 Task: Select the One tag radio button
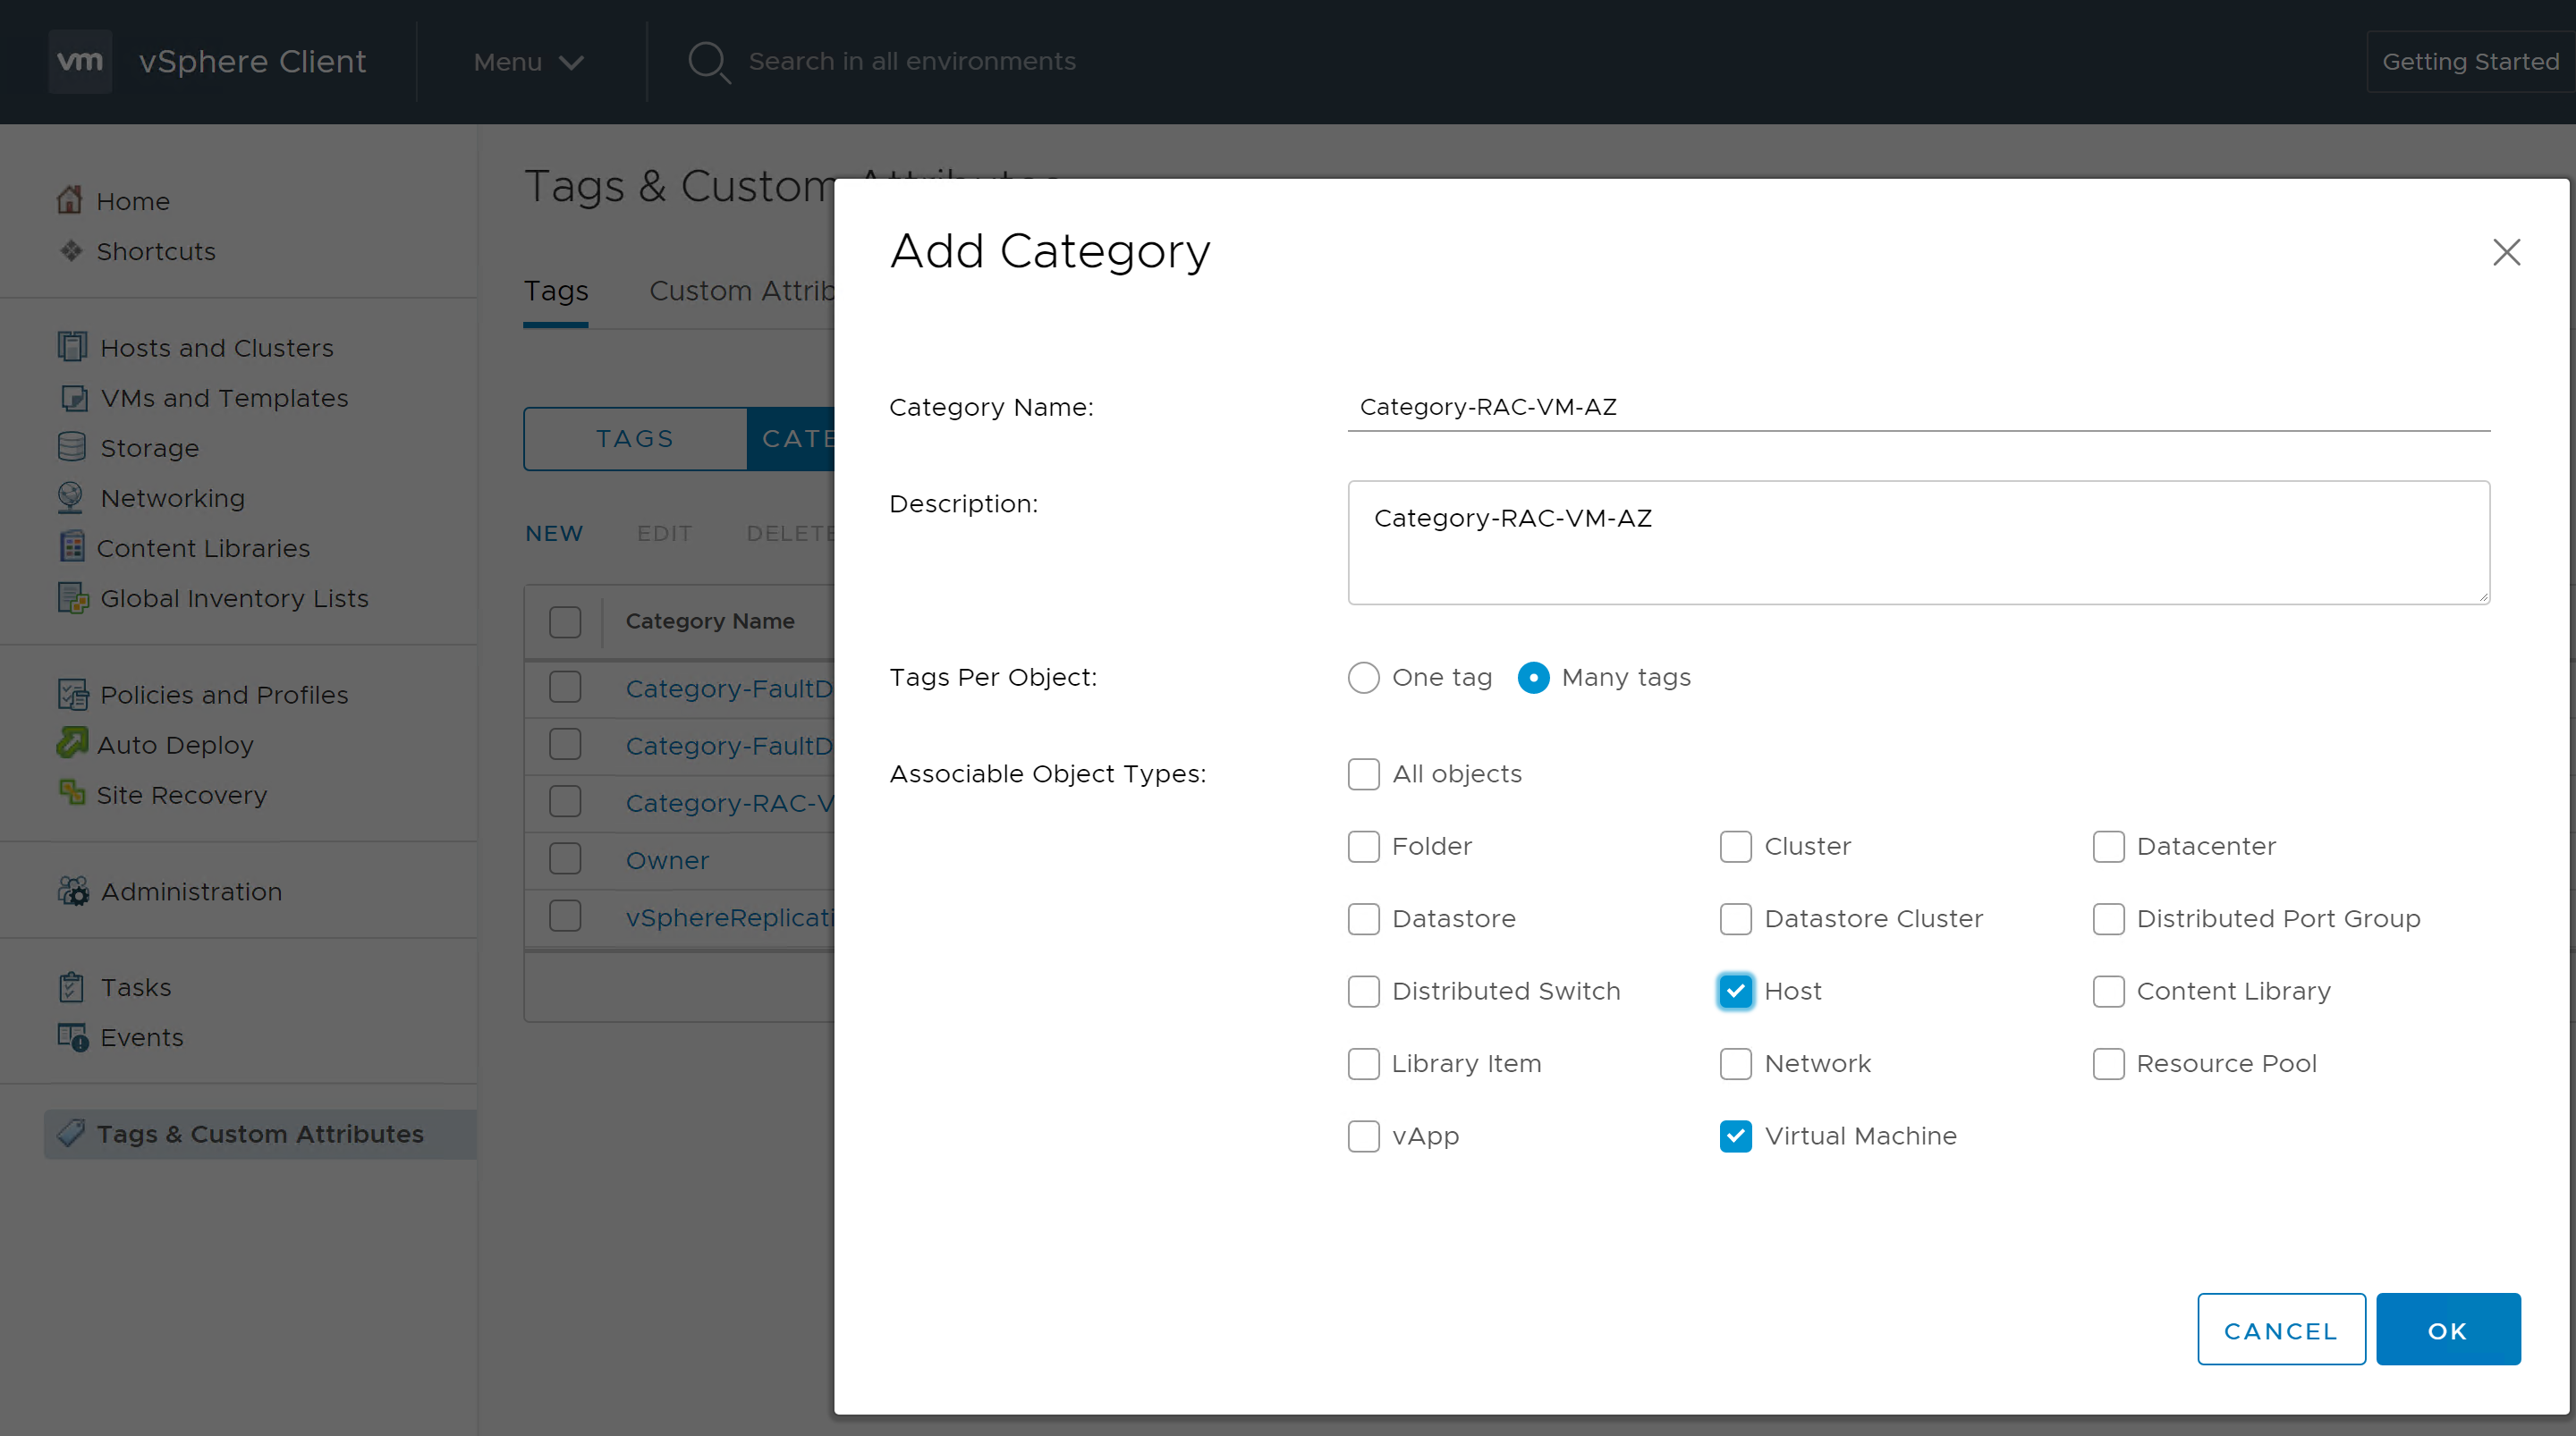pyautogui.click(x=1363, y=677)
